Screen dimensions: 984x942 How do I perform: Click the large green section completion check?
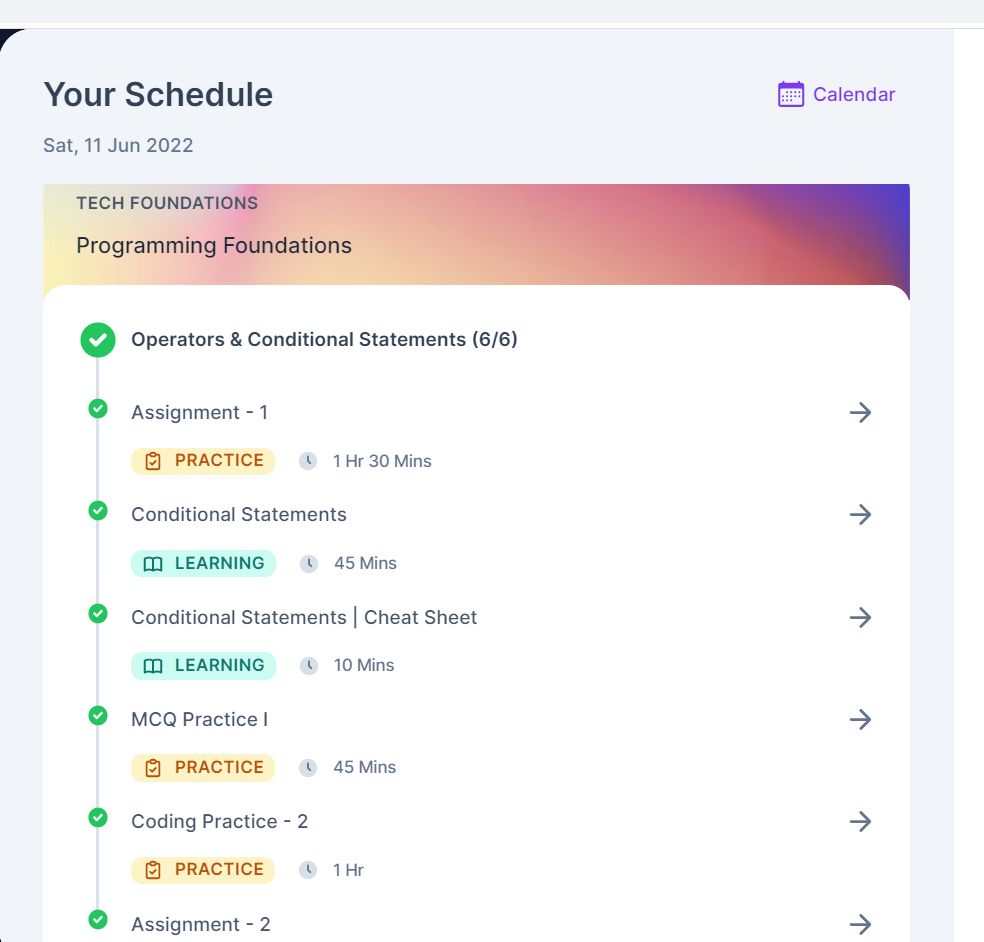(x=98, y=340)
